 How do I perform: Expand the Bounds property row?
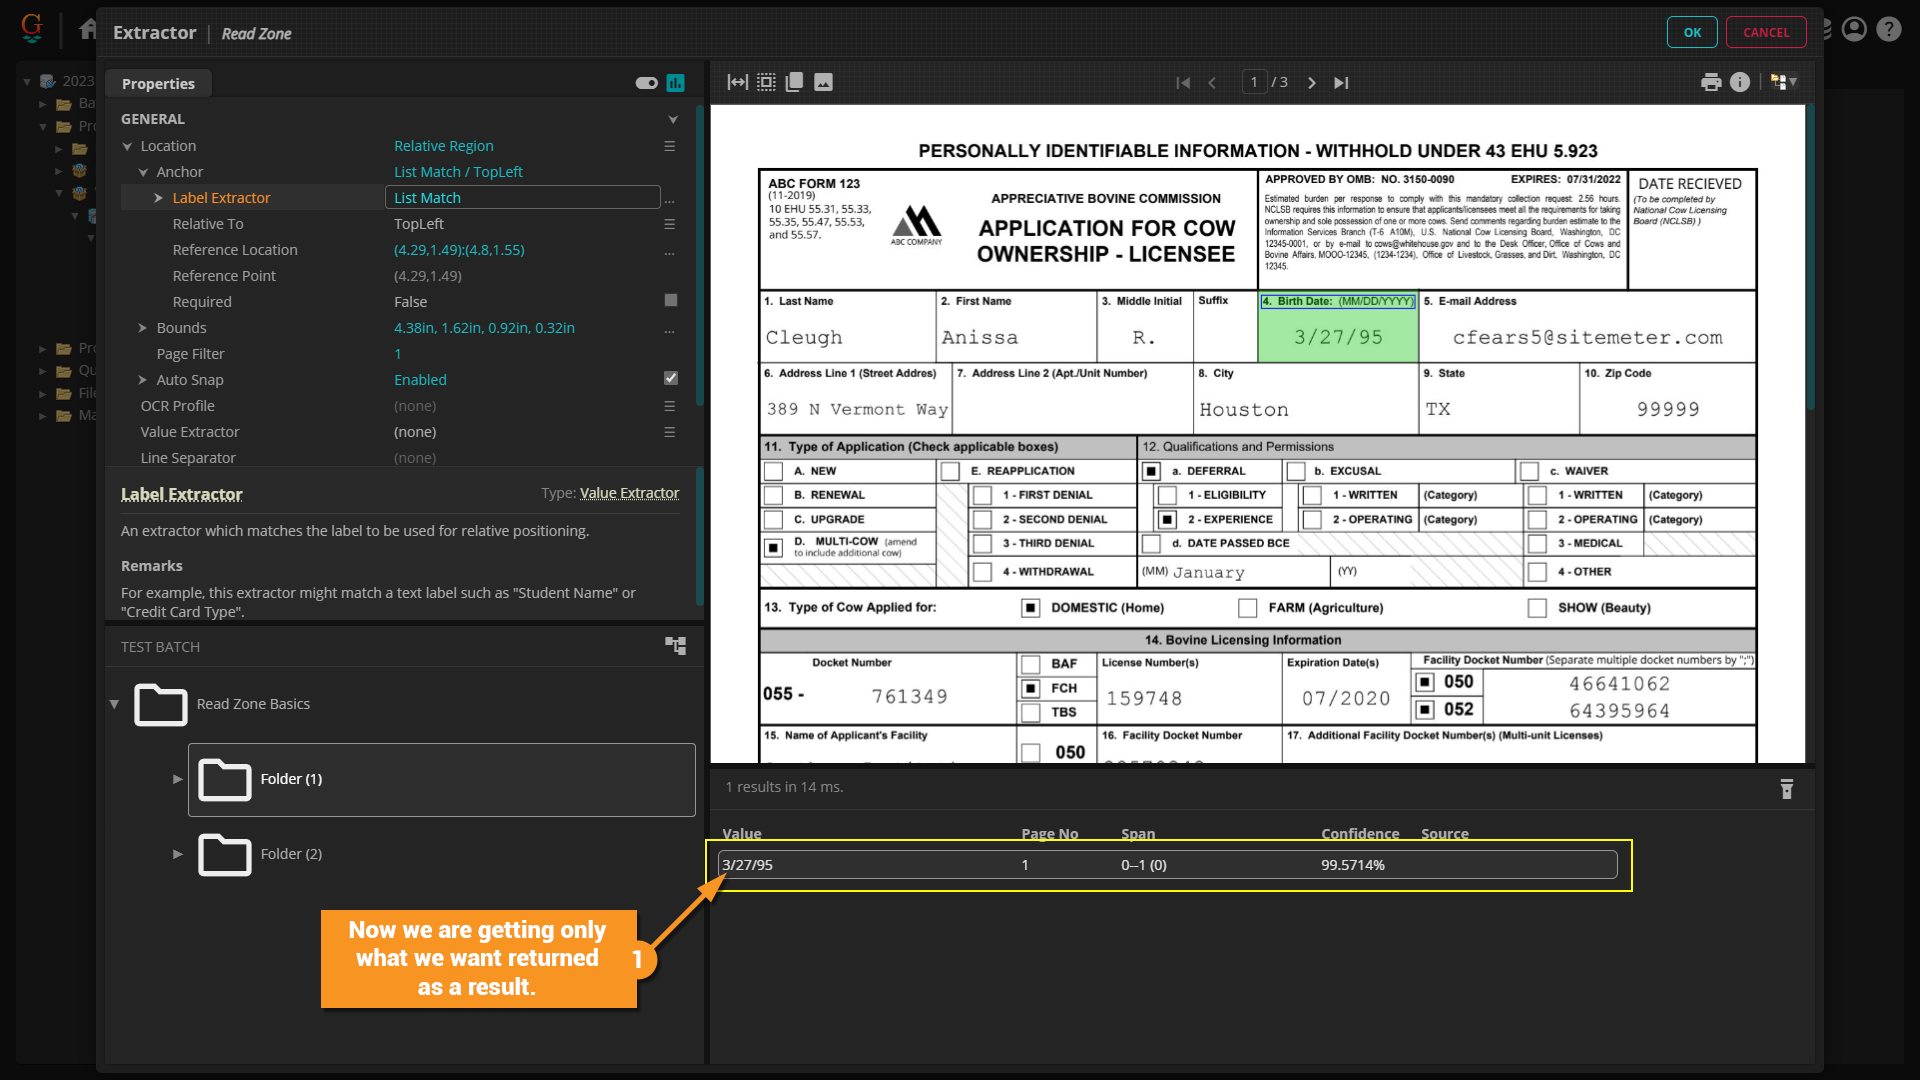(x=142, y=328)
